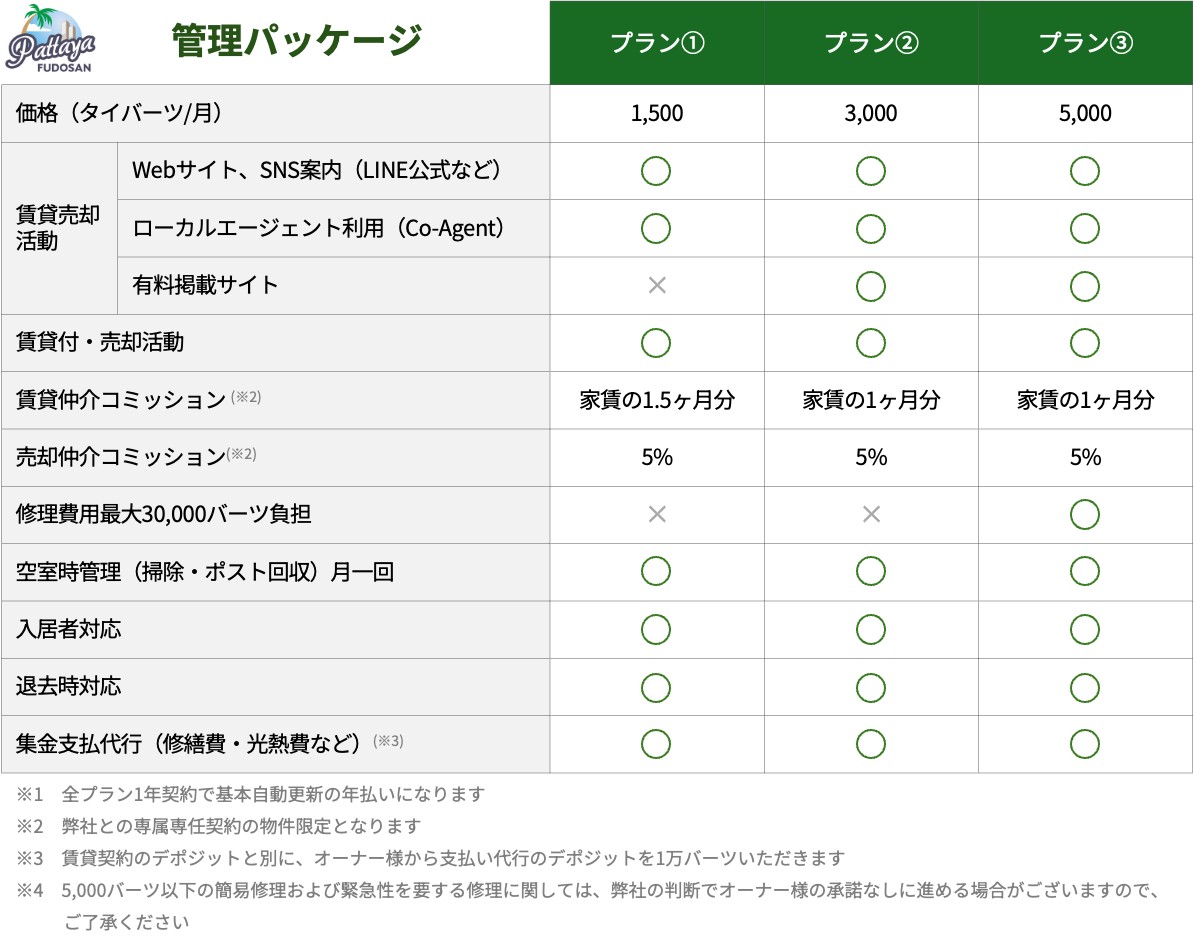Click the ※3 deposit footnote text
The width and height of the screenshot is (1194, 944).
coord(431,858)
